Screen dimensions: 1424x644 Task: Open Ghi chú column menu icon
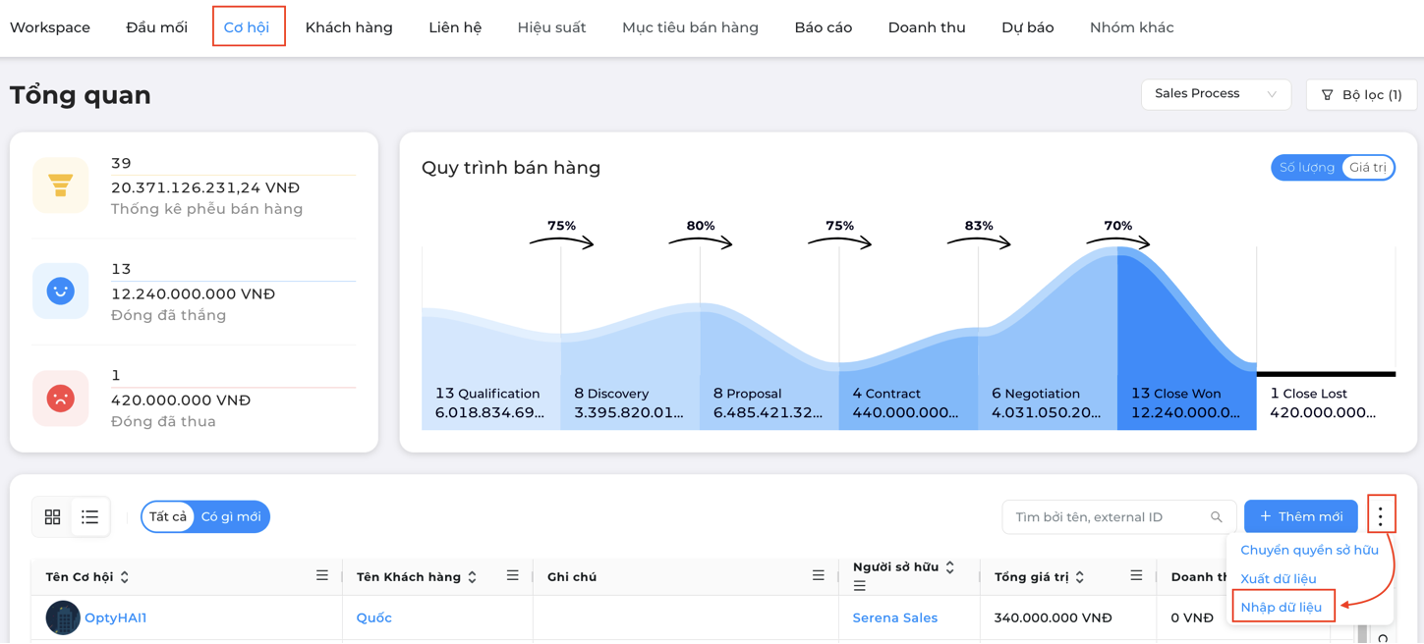point(818,576)
